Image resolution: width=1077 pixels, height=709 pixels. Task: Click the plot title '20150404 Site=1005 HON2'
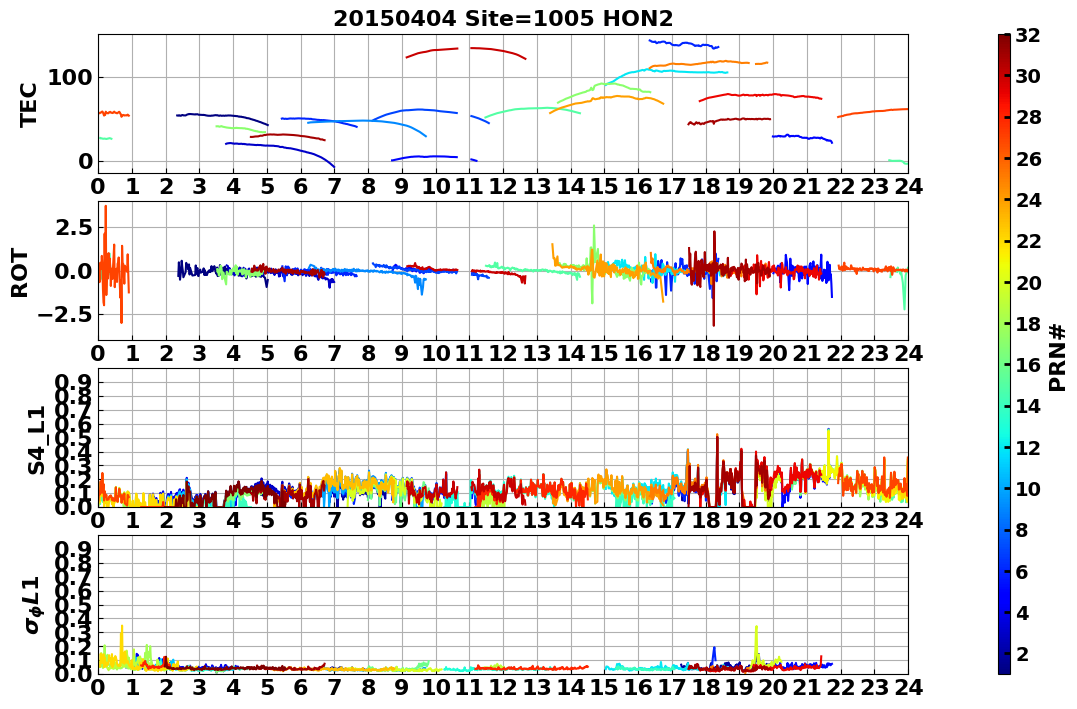tap(503, 19)
